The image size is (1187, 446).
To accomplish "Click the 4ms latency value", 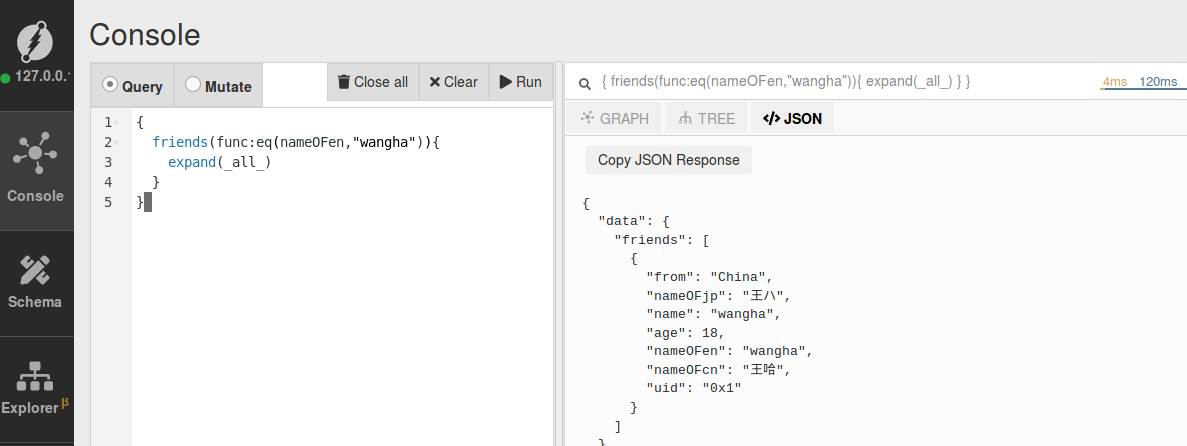I will coord(1115,82).
